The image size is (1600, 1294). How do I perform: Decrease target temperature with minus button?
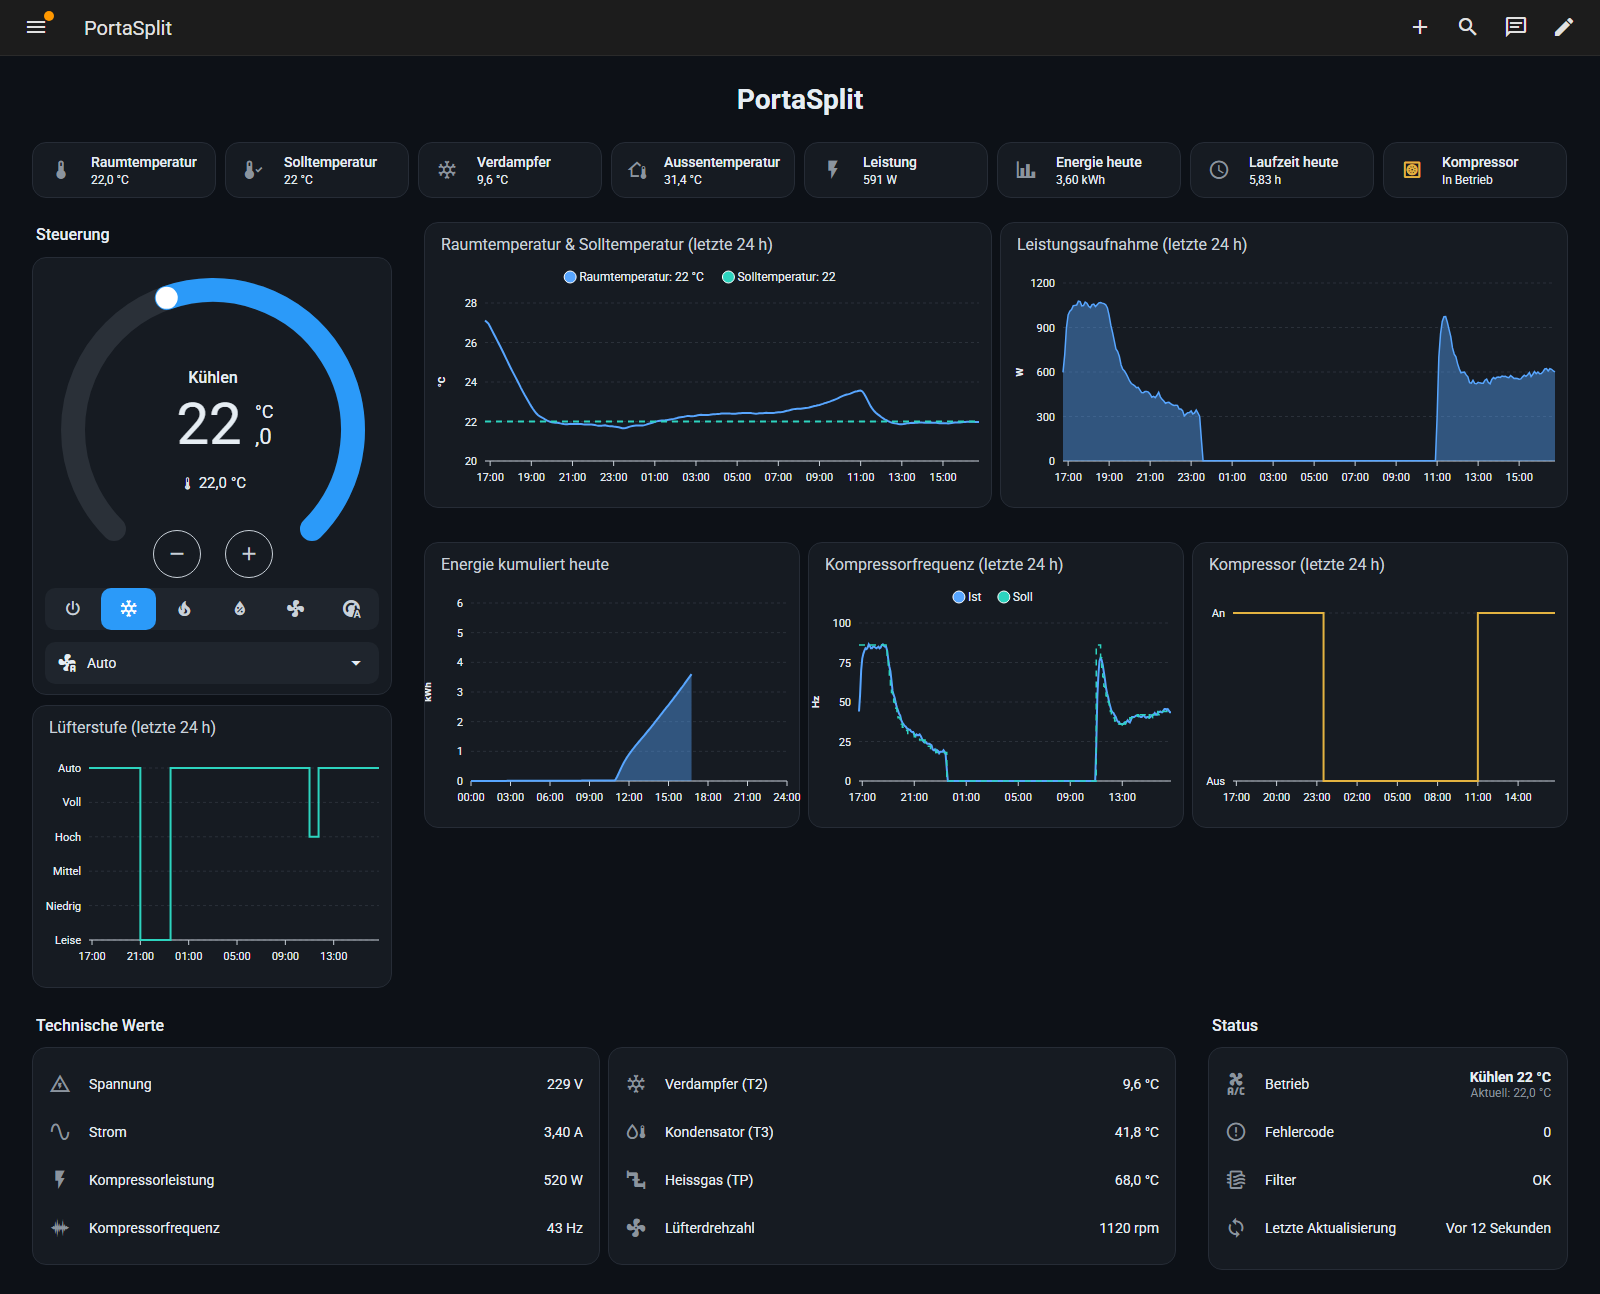coord(177,554)
